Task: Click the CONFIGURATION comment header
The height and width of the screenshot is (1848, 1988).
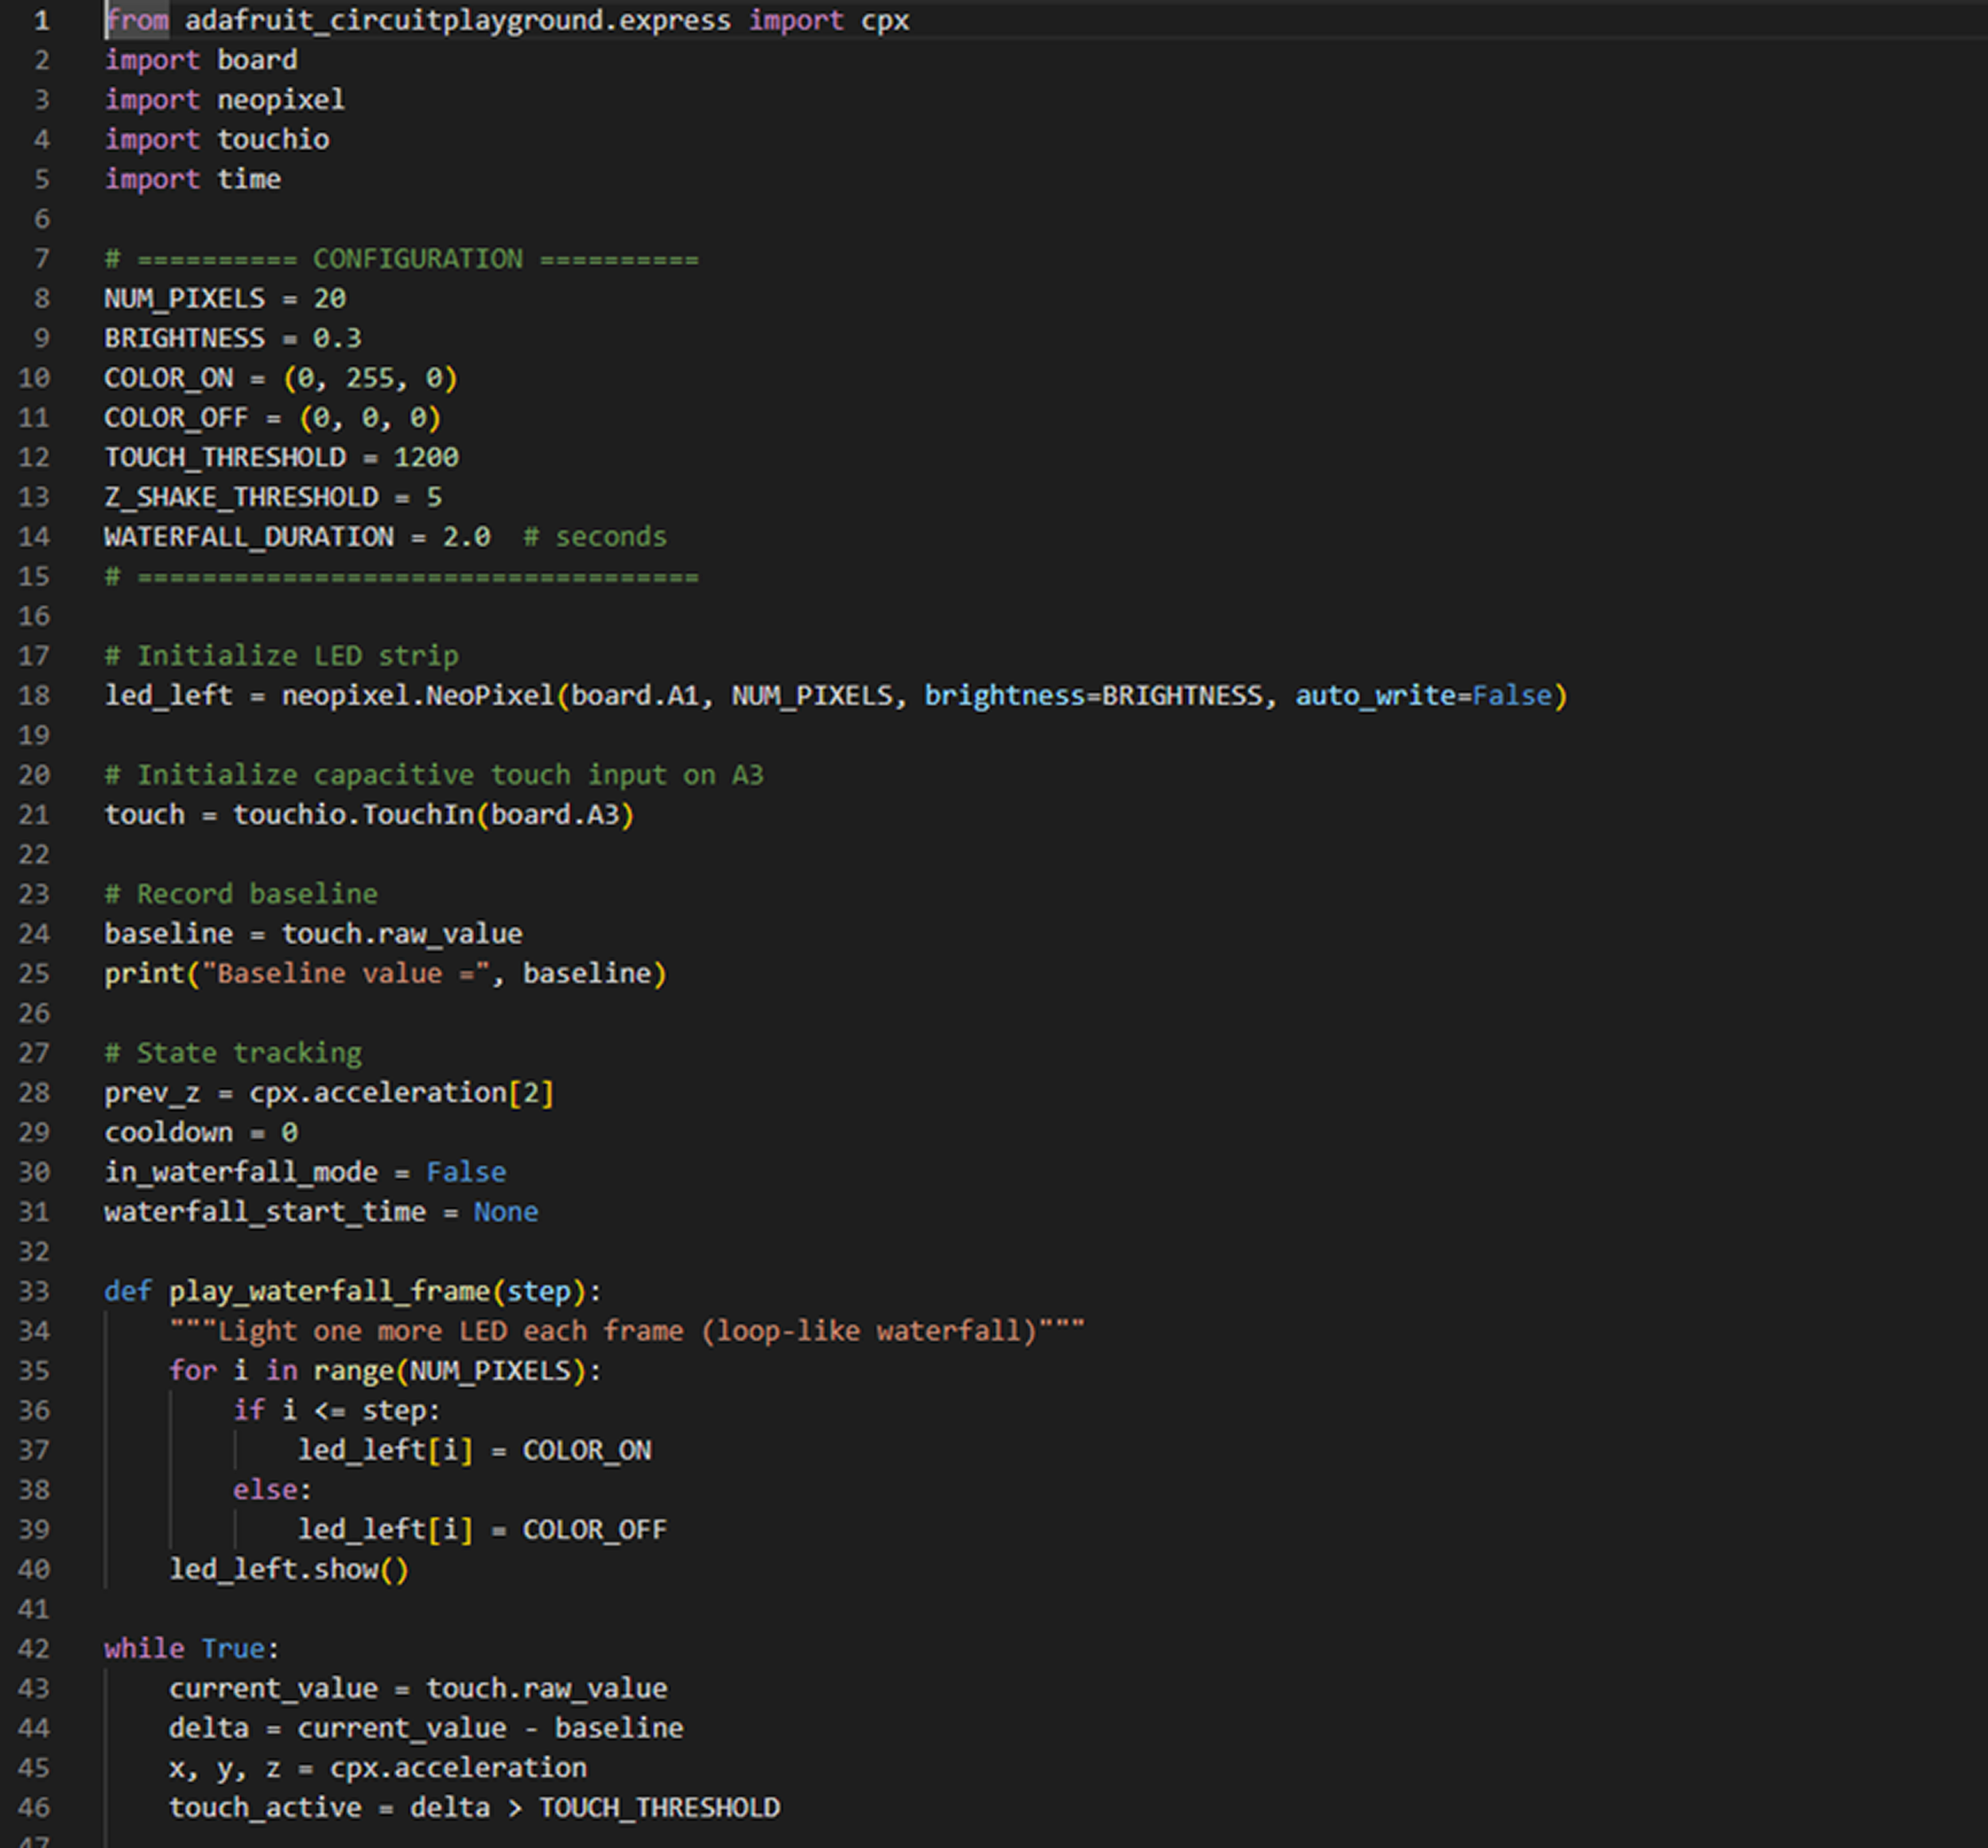Action: [416, 259]
